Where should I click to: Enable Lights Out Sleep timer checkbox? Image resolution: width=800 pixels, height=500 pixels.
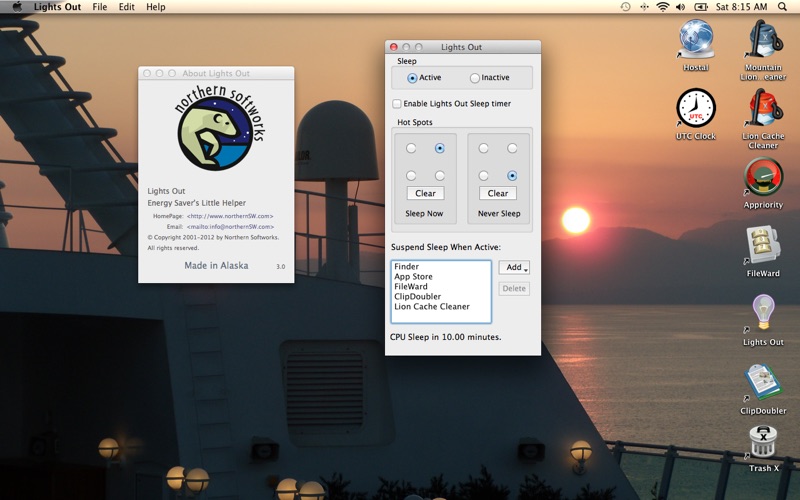[x=396, y=104]
